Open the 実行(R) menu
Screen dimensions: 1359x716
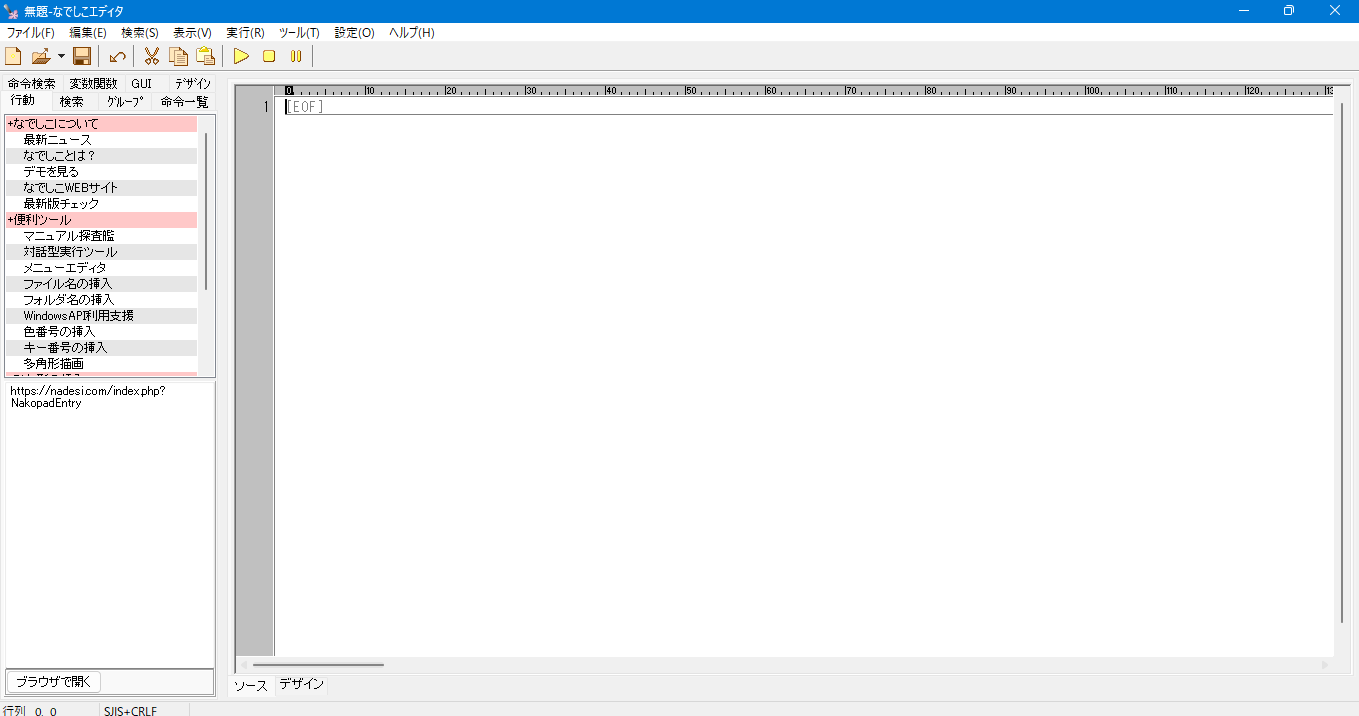click(245, 33)
